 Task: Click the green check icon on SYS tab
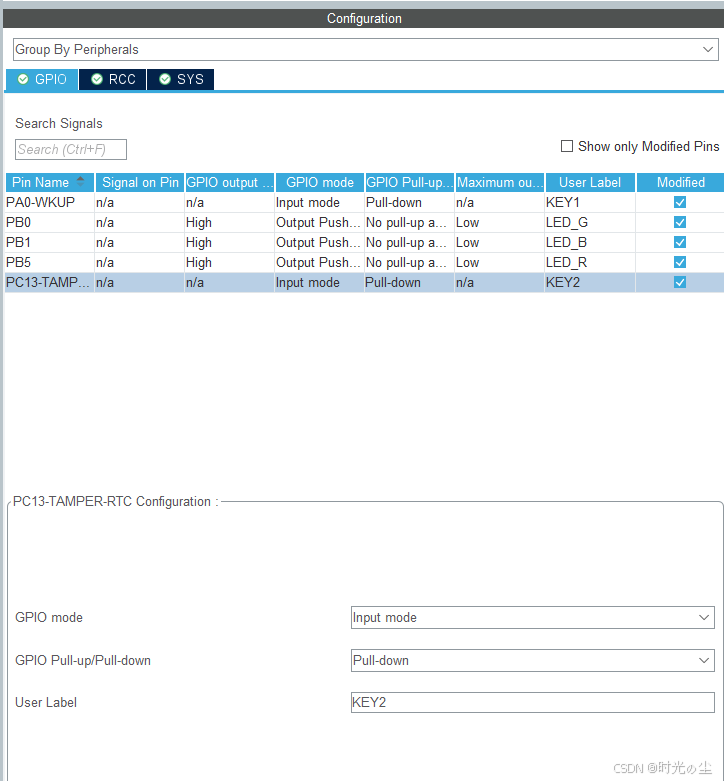click(x=165, y=79)
